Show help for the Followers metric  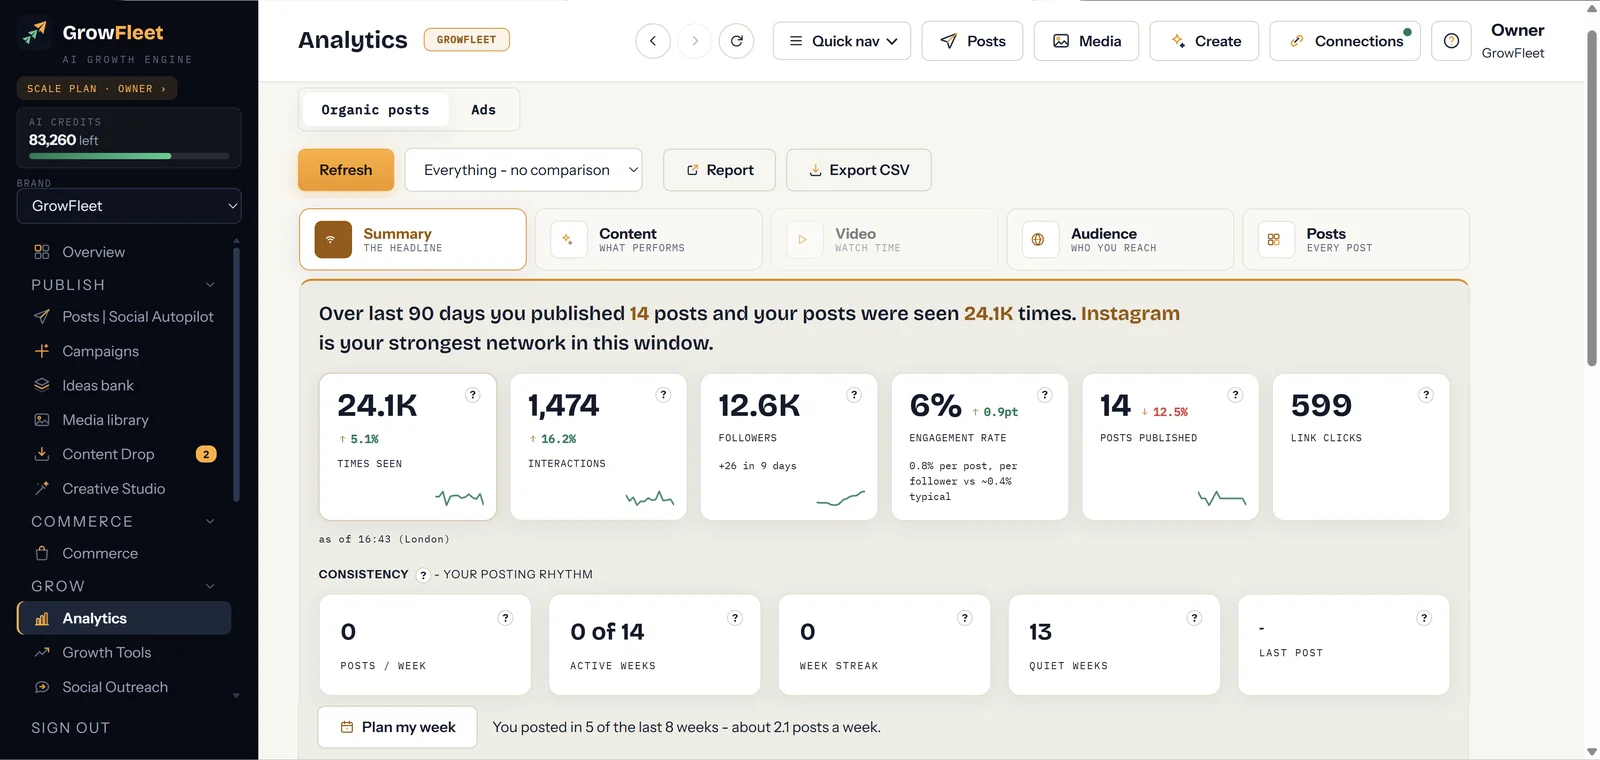pyautogui.click(x=854, y=395)
